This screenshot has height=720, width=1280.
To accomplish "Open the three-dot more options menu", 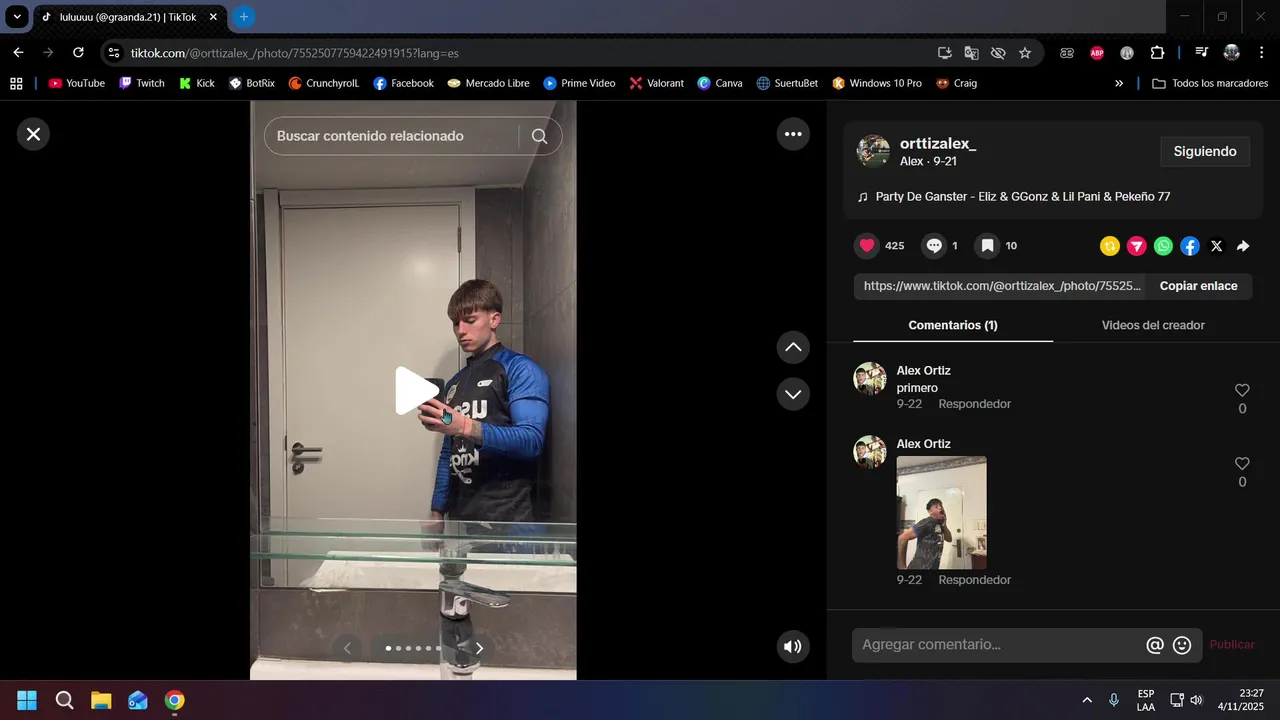I will [793, 134].
